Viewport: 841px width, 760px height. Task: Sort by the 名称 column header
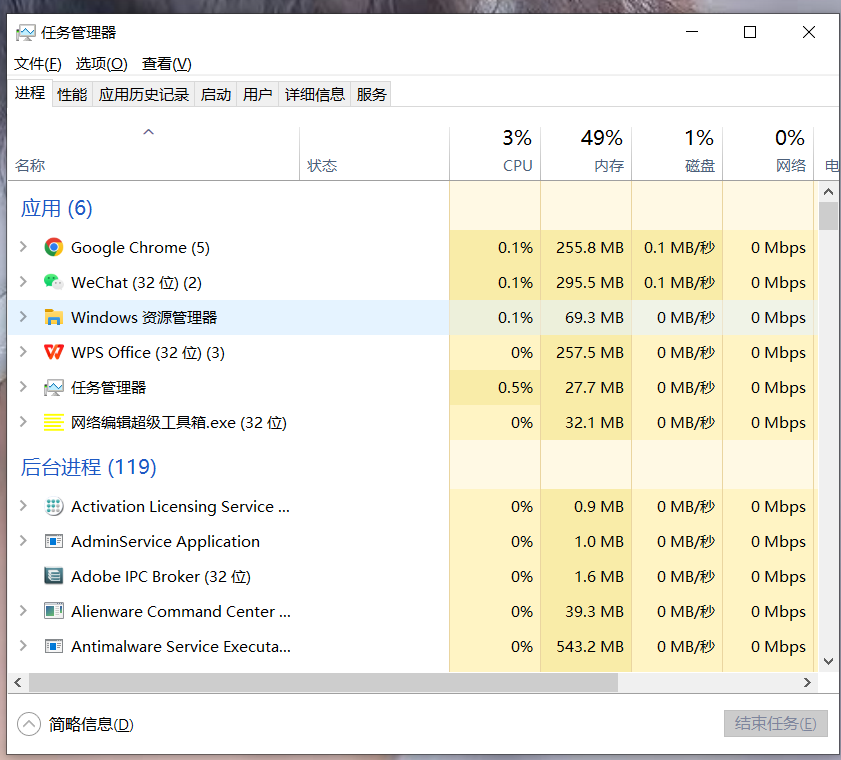pyautogui.click(x=153, y=153)
